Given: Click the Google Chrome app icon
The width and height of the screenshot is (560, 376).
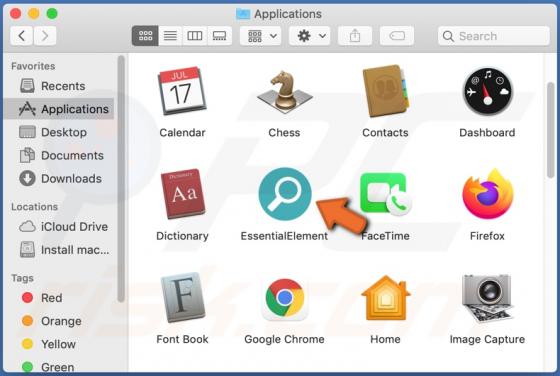Looking at the screenshot, I should tap(285, 298).
